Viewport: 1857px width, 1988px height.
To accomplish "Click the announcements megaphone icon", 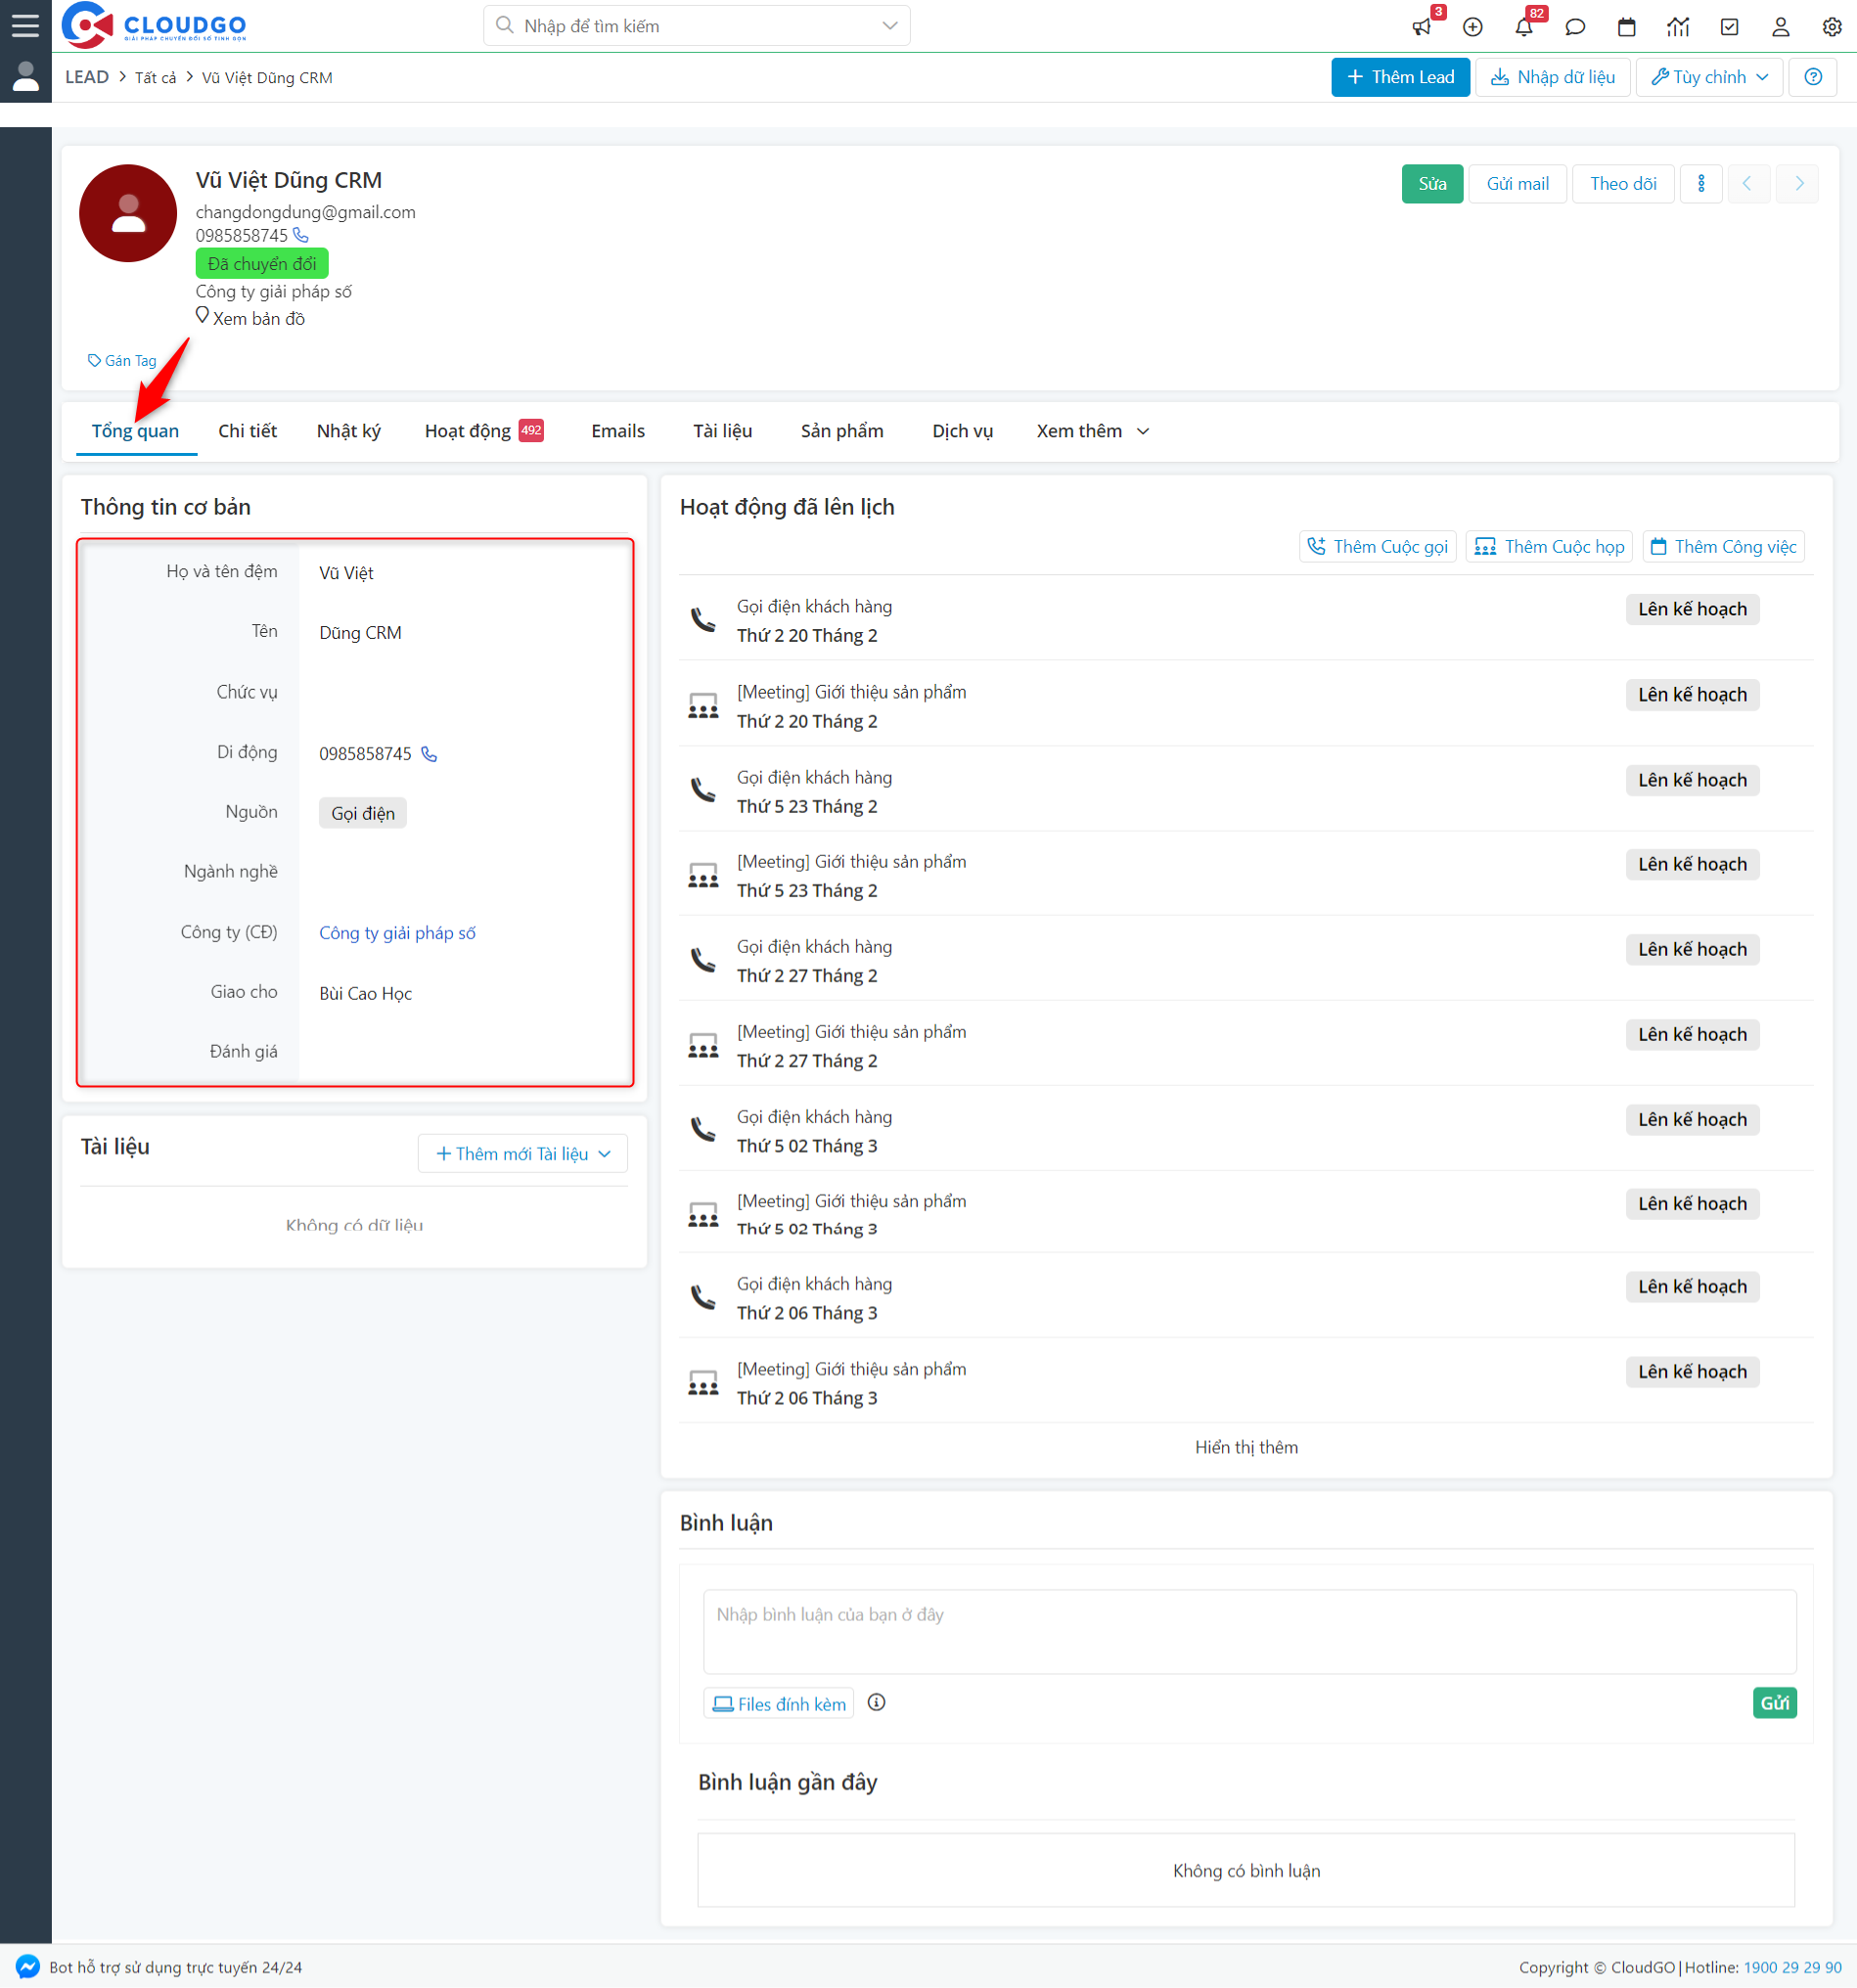I will (x=1421, y=27).
